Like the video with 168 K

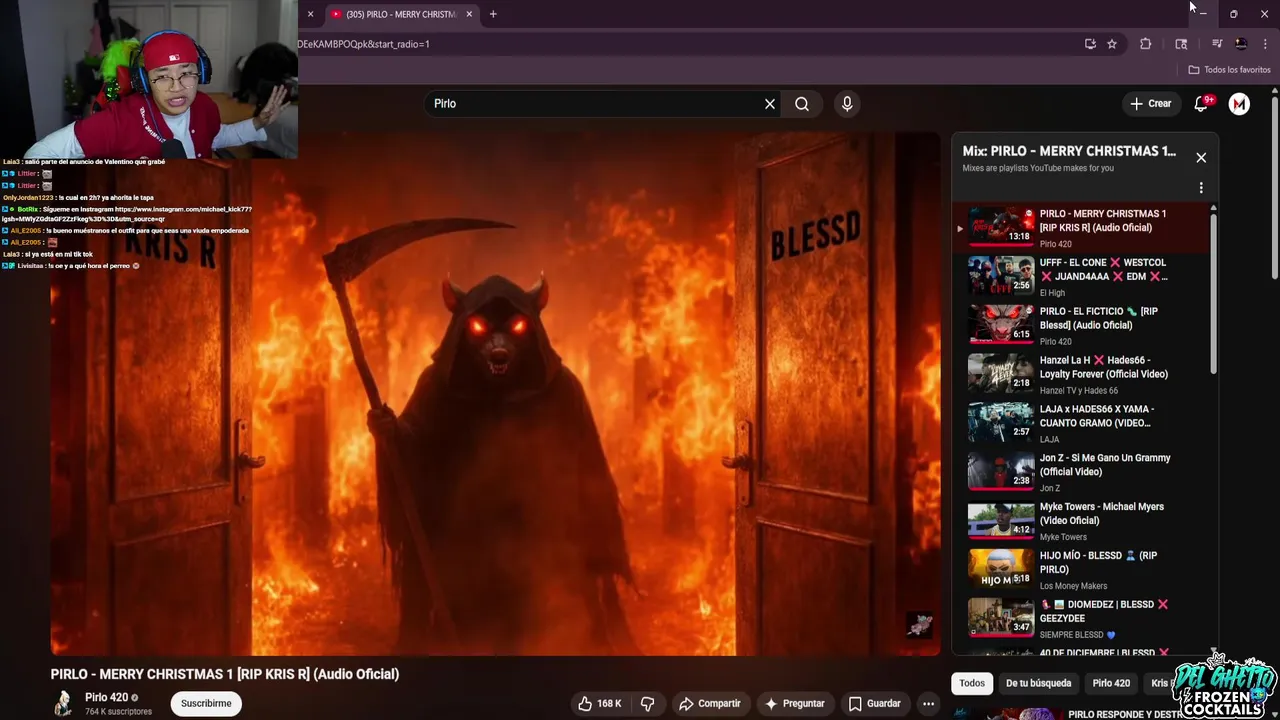(x=599, y=703)
